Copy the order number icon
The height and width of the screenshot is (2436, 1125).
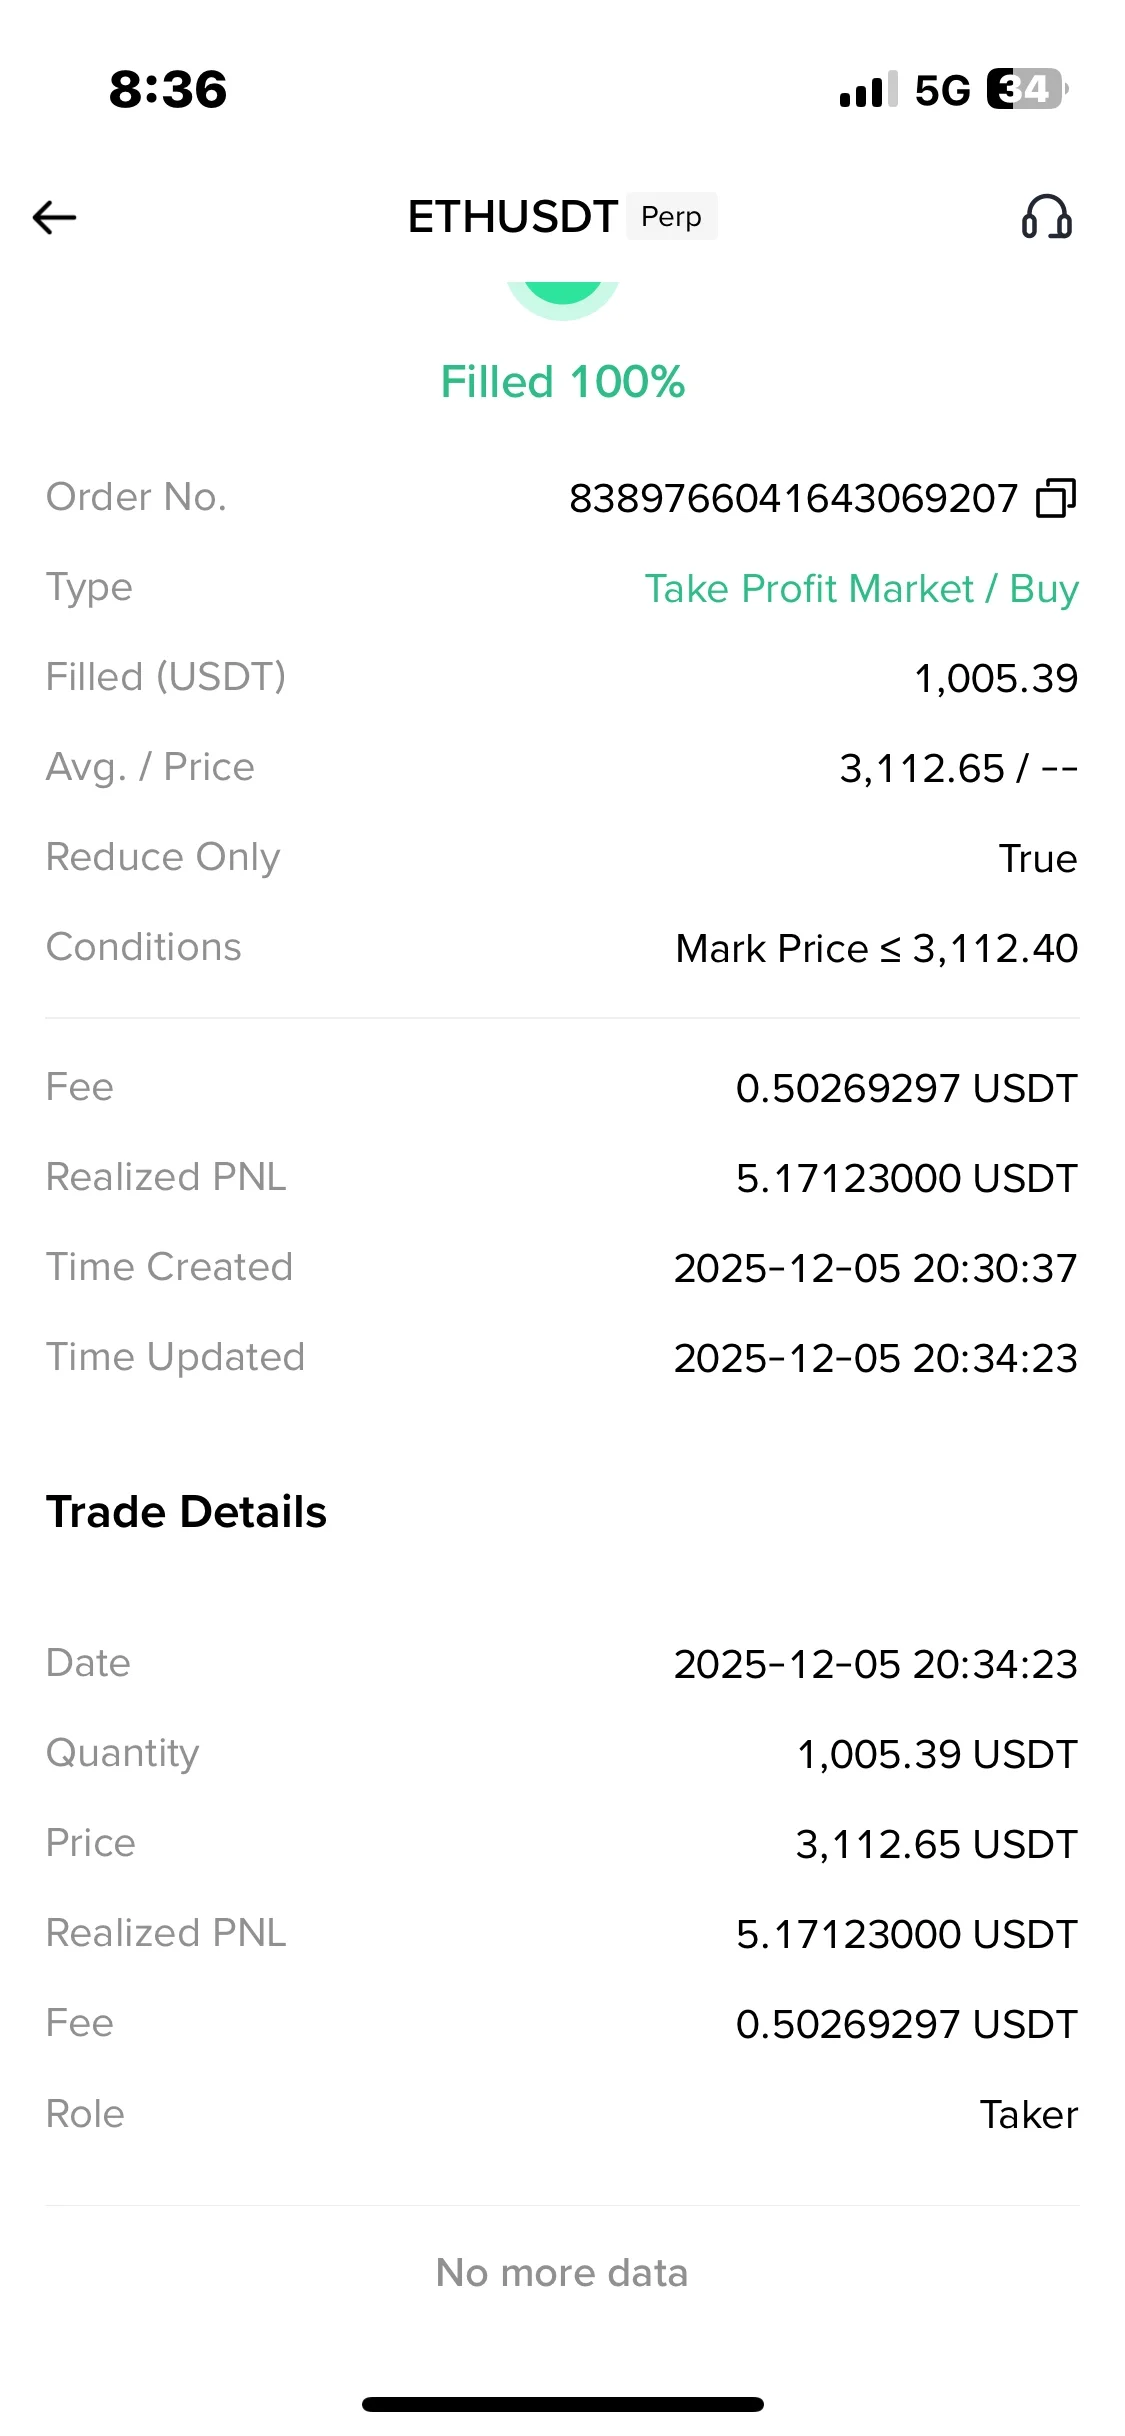1056,498
